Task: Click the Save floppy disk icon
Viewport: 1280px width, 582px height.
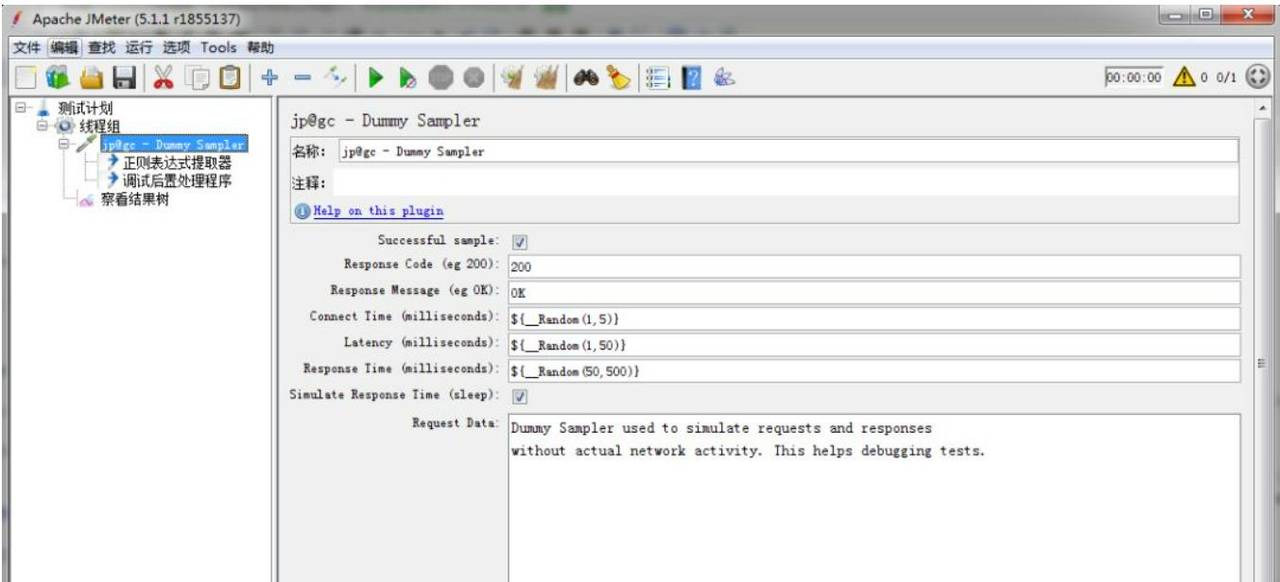Action: coord(124,78)
